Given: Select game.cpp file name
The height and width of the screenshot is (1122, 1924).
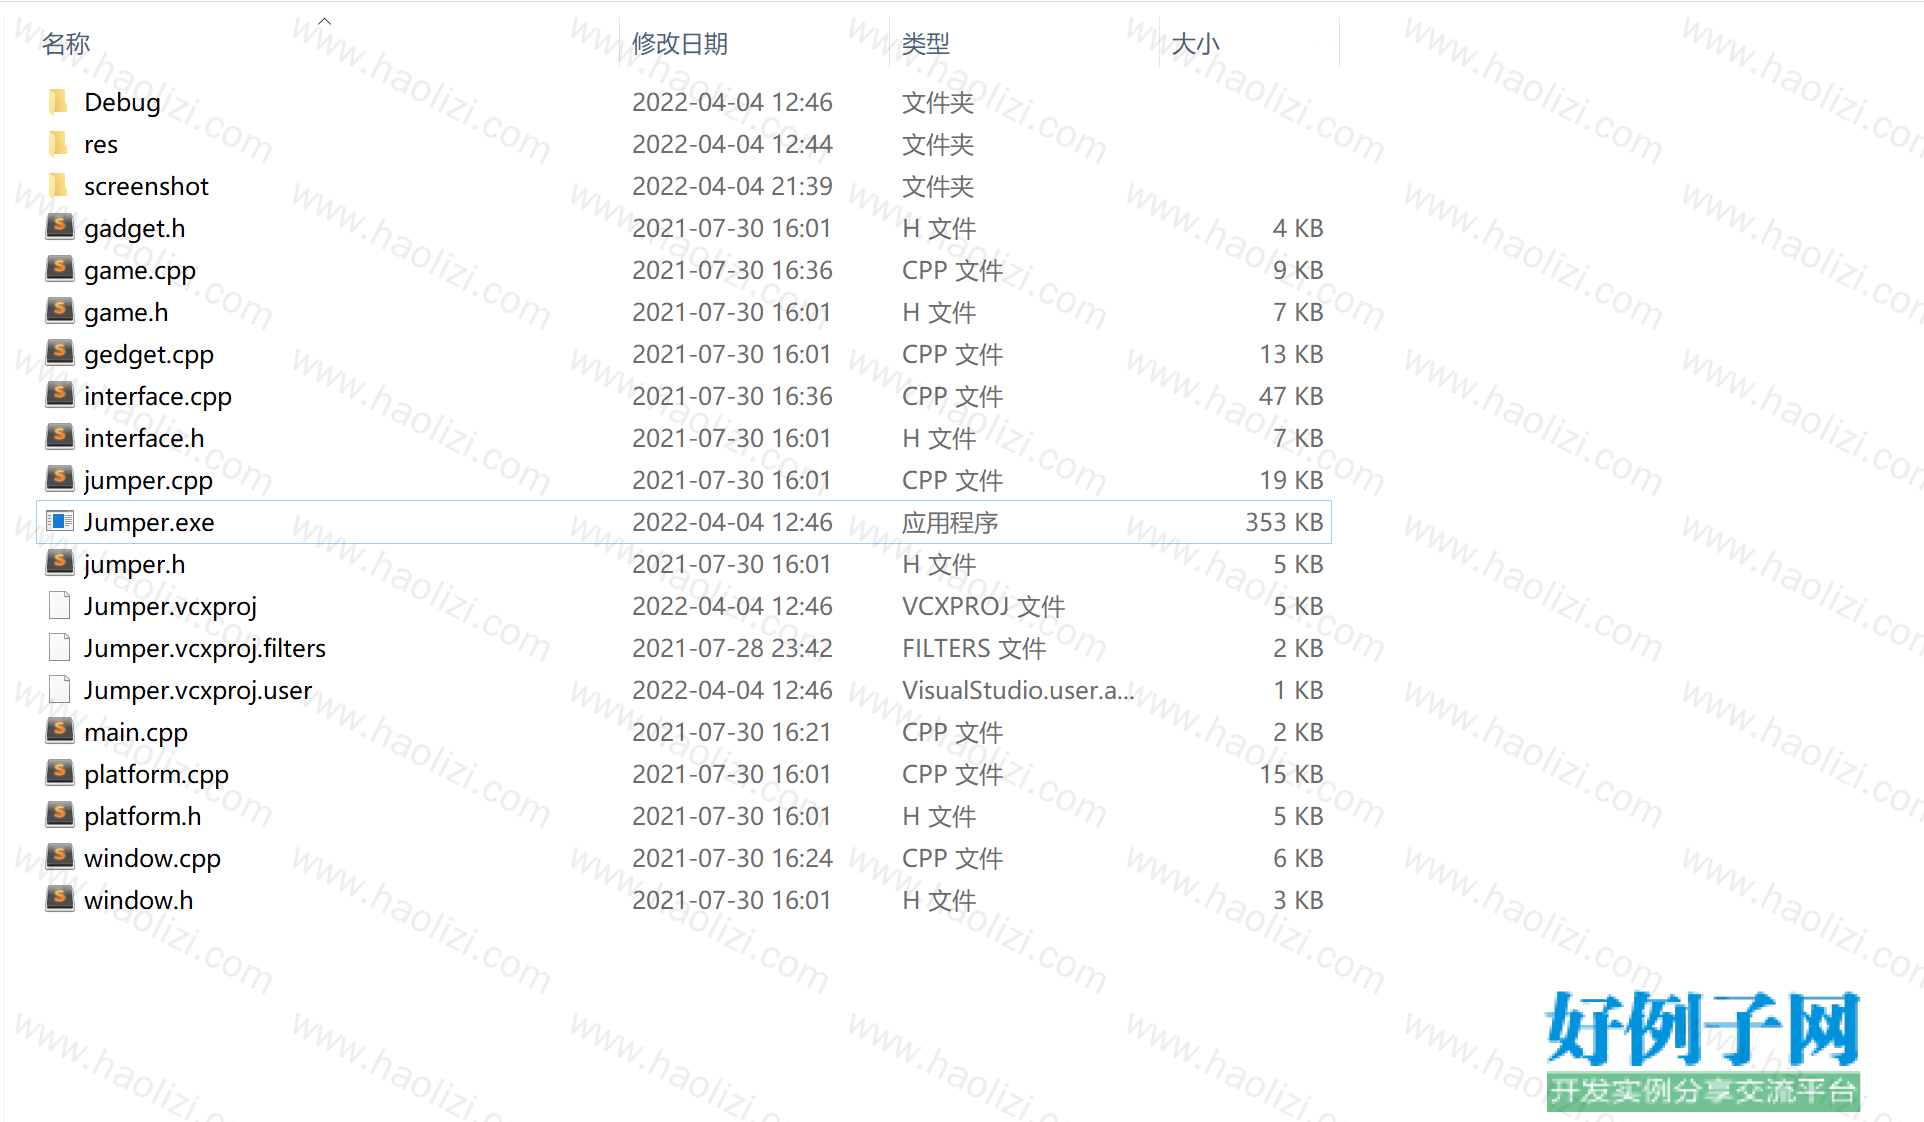Looking at the screenshot, I should point(140,271).
